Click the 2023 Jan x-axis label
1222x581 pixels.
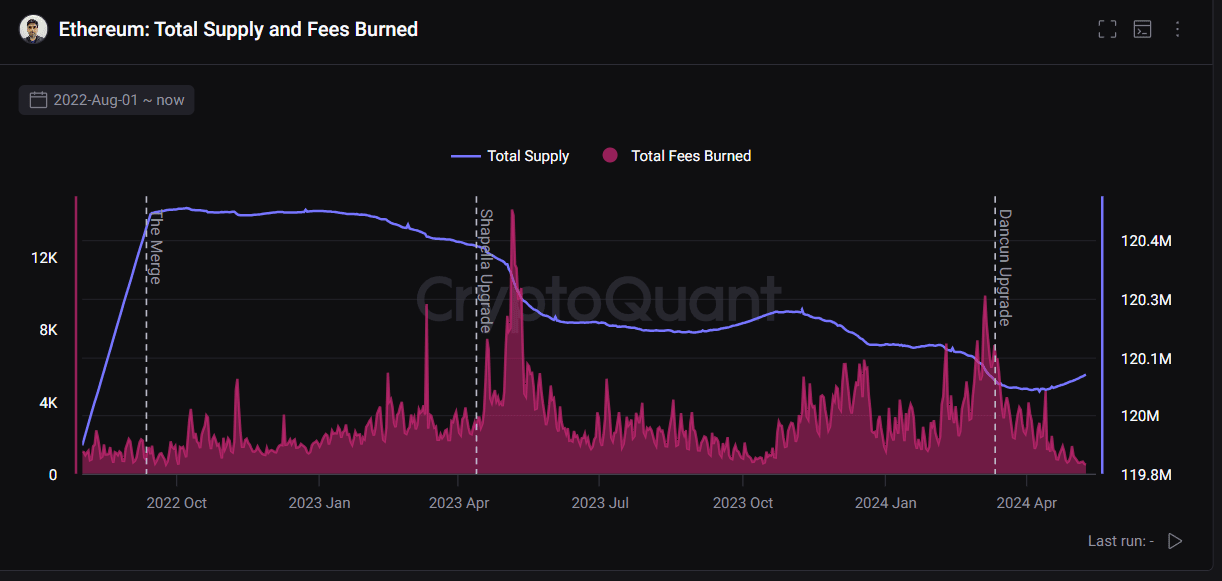click(319, 503)
